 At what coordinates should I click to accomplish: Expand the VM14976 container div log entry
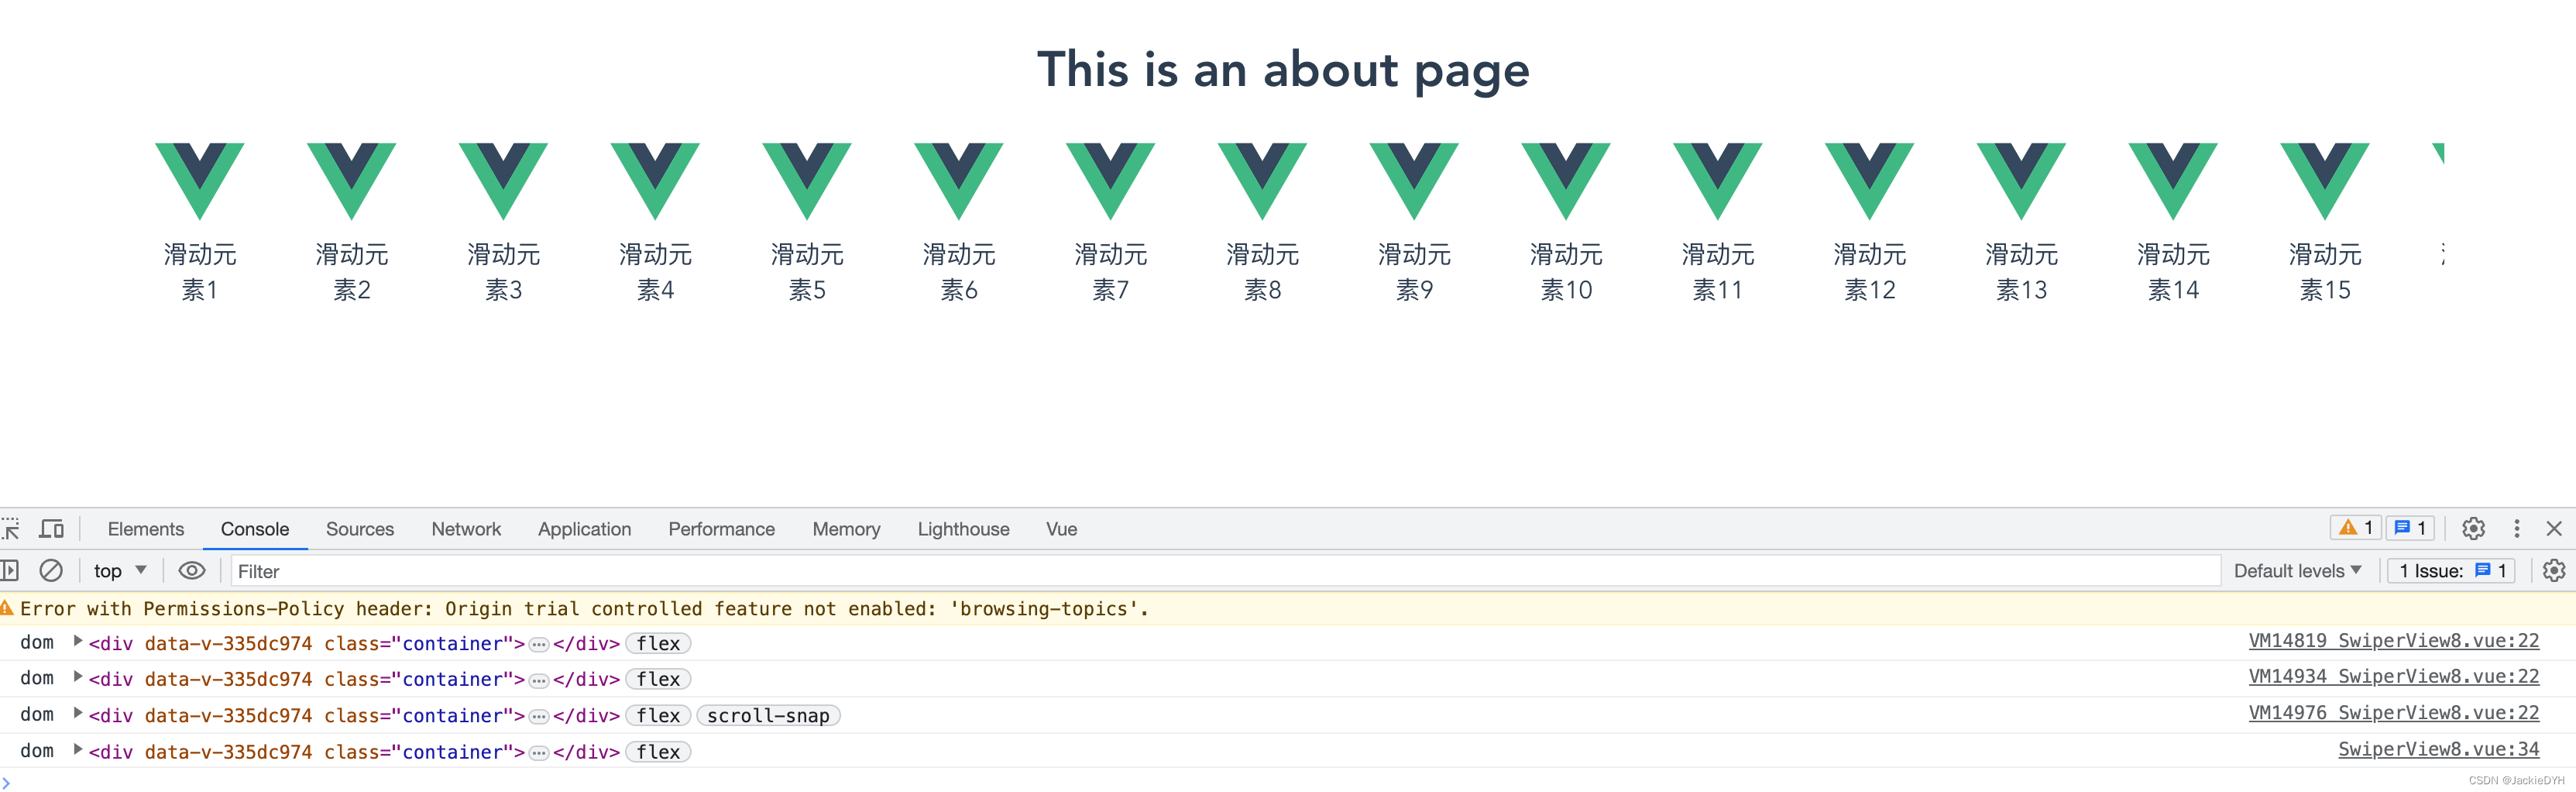tap(78, 714)
